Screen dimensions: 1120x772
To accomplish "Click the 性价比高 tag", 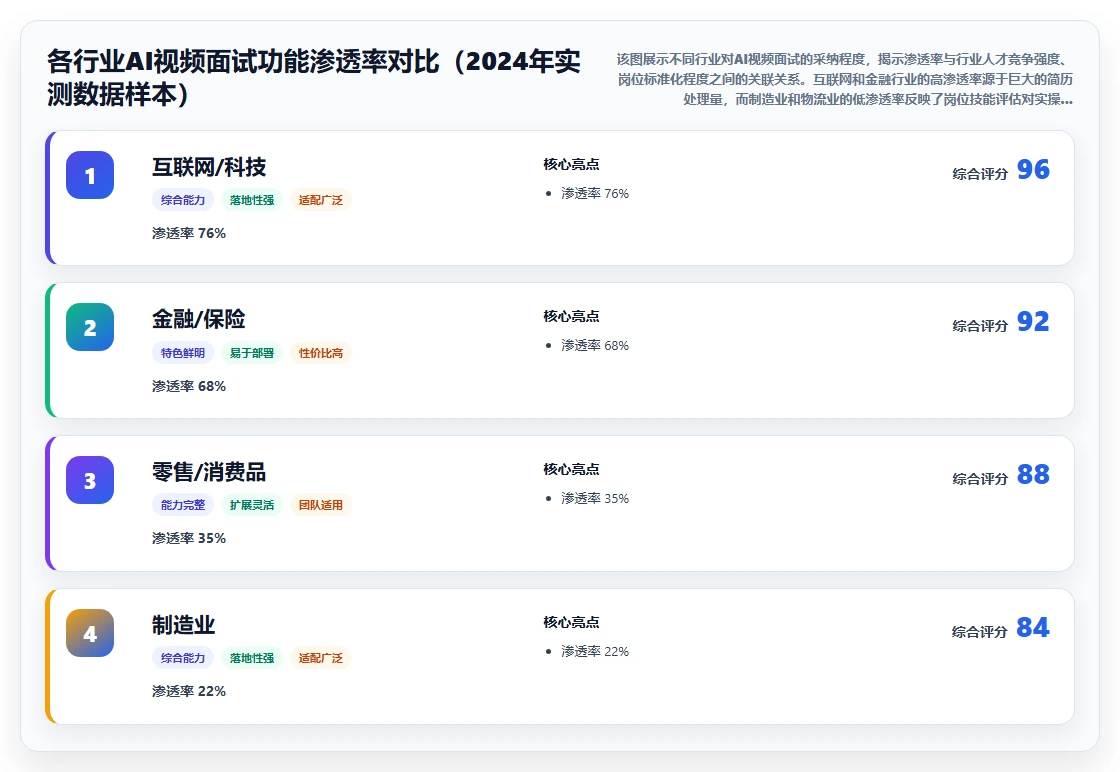I will point(321,353).
